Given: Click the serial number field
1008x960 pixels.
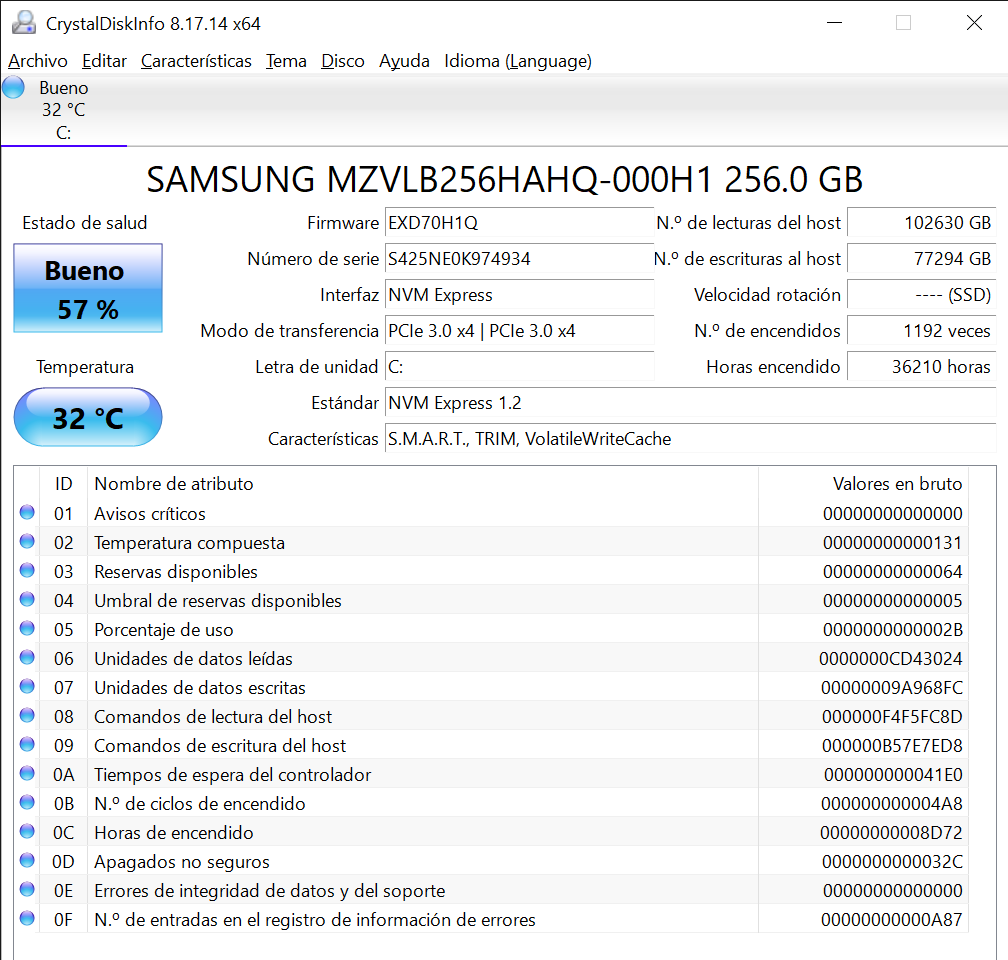Looking at the screenshot, I should coord(519,259).
